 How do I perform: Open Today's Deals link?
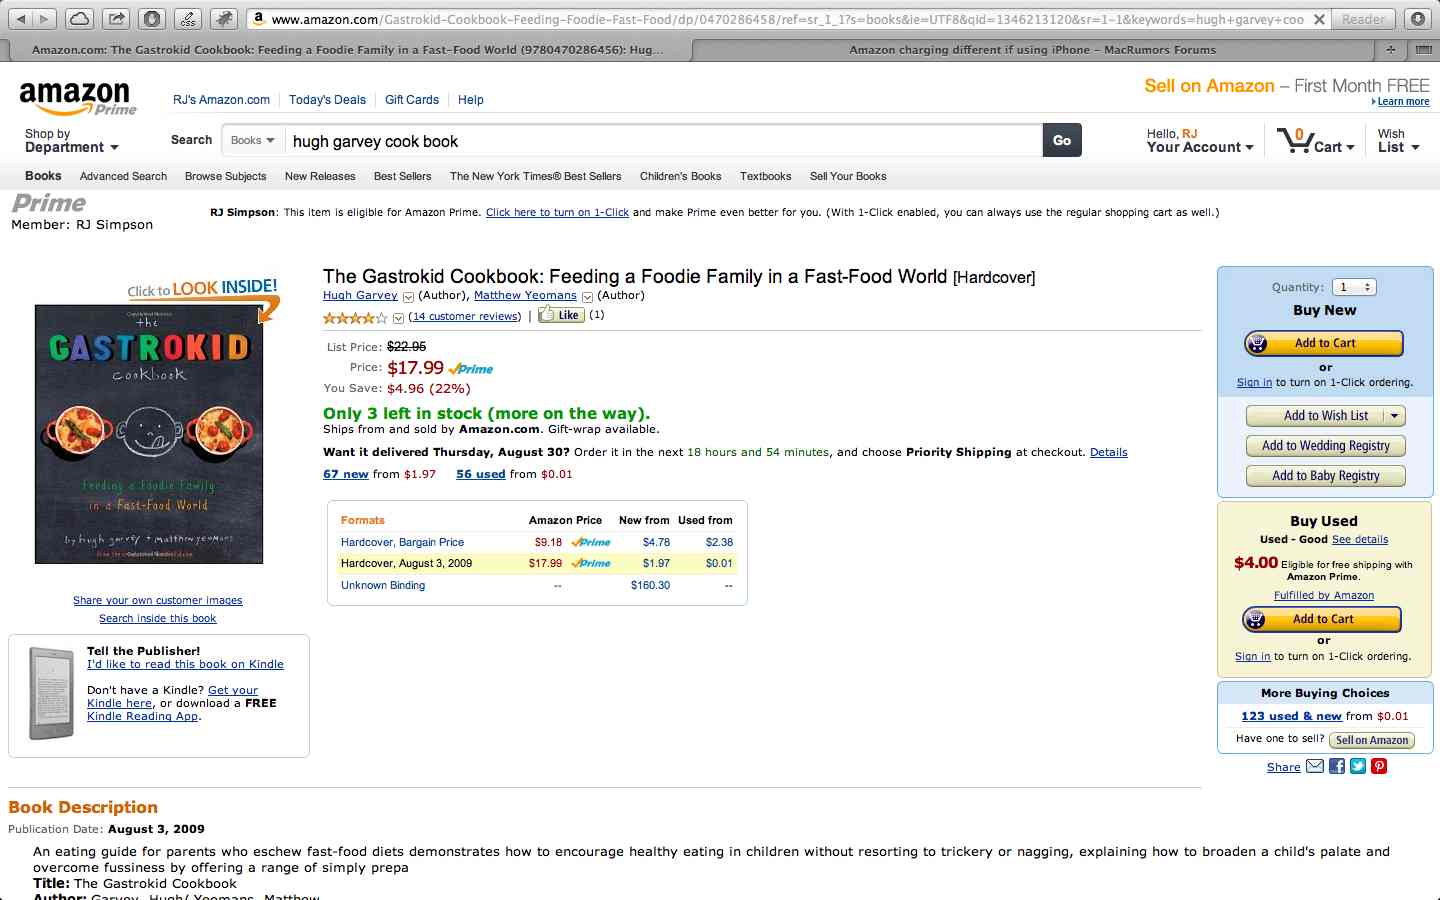(327, 100)
